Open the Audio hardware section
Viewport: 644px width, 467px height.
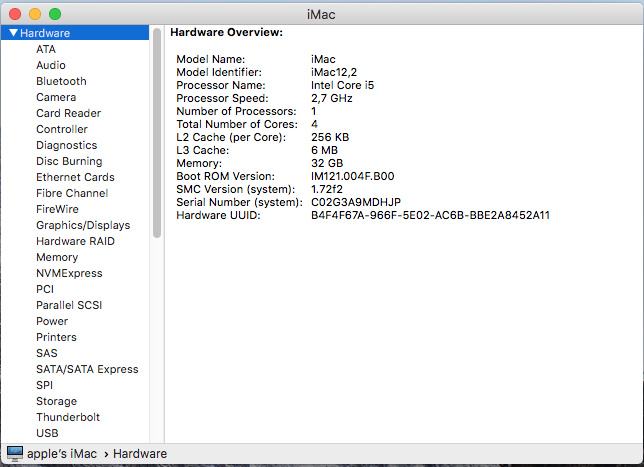[x=51, y=65]
